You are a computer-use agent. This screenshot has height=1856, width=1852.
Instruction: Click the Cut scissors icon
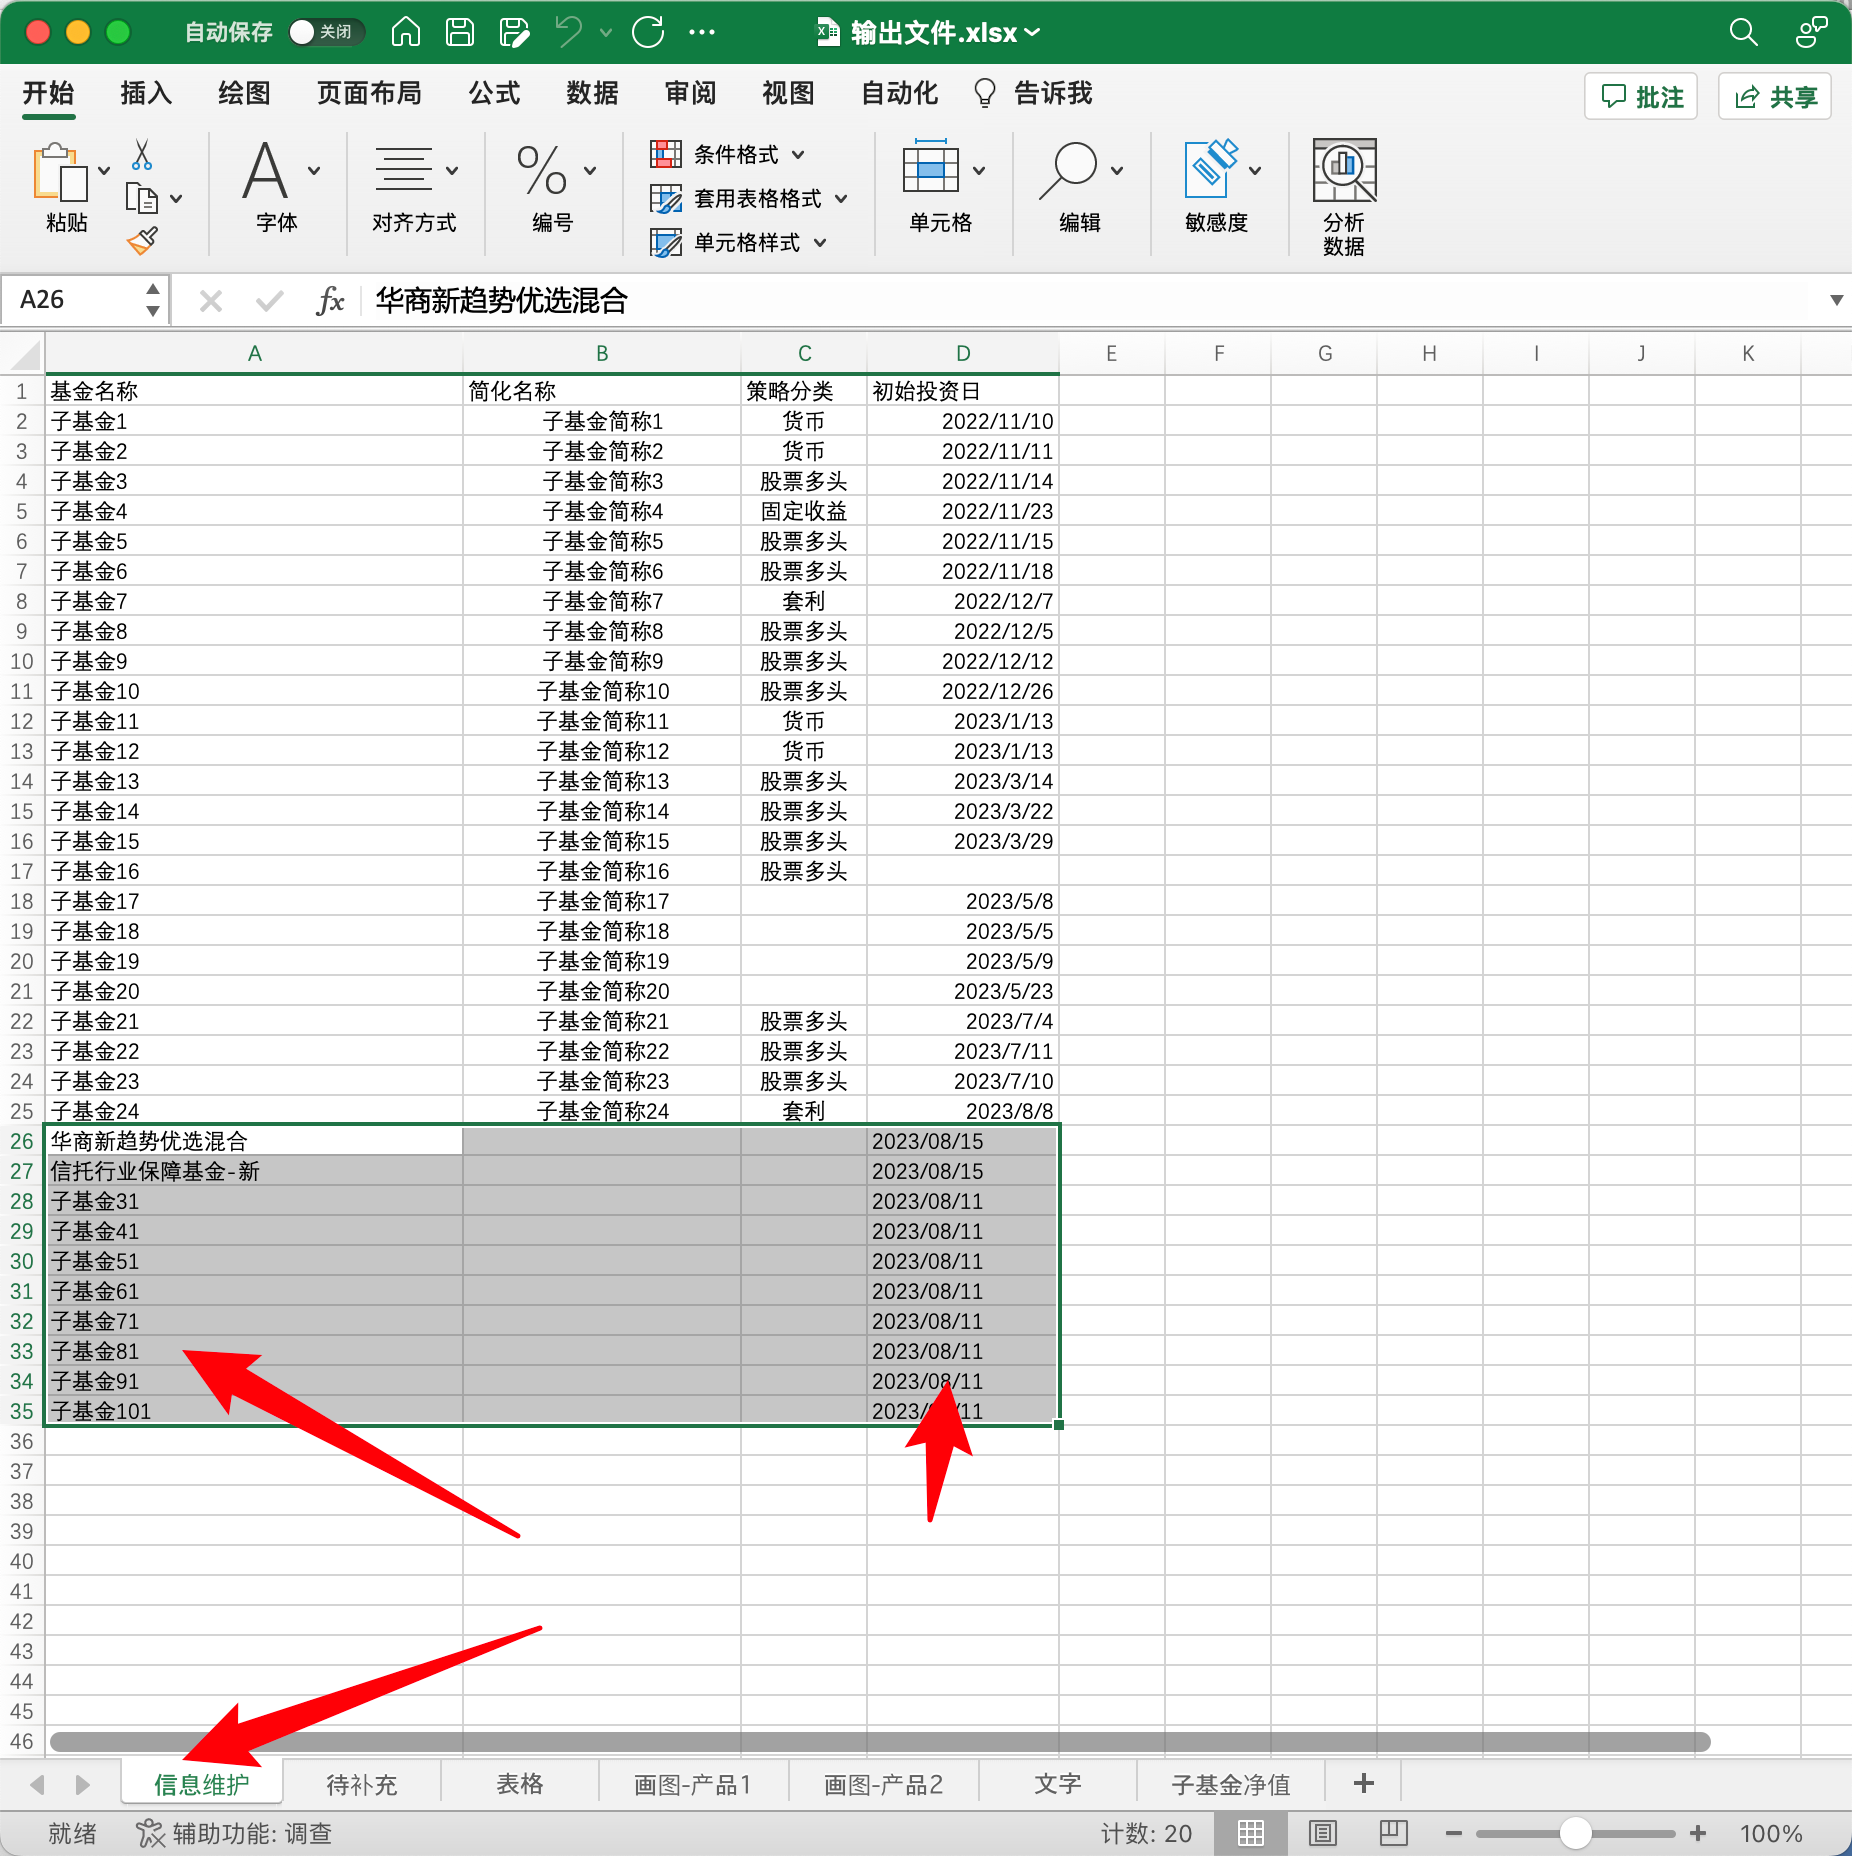pos(142,155)
